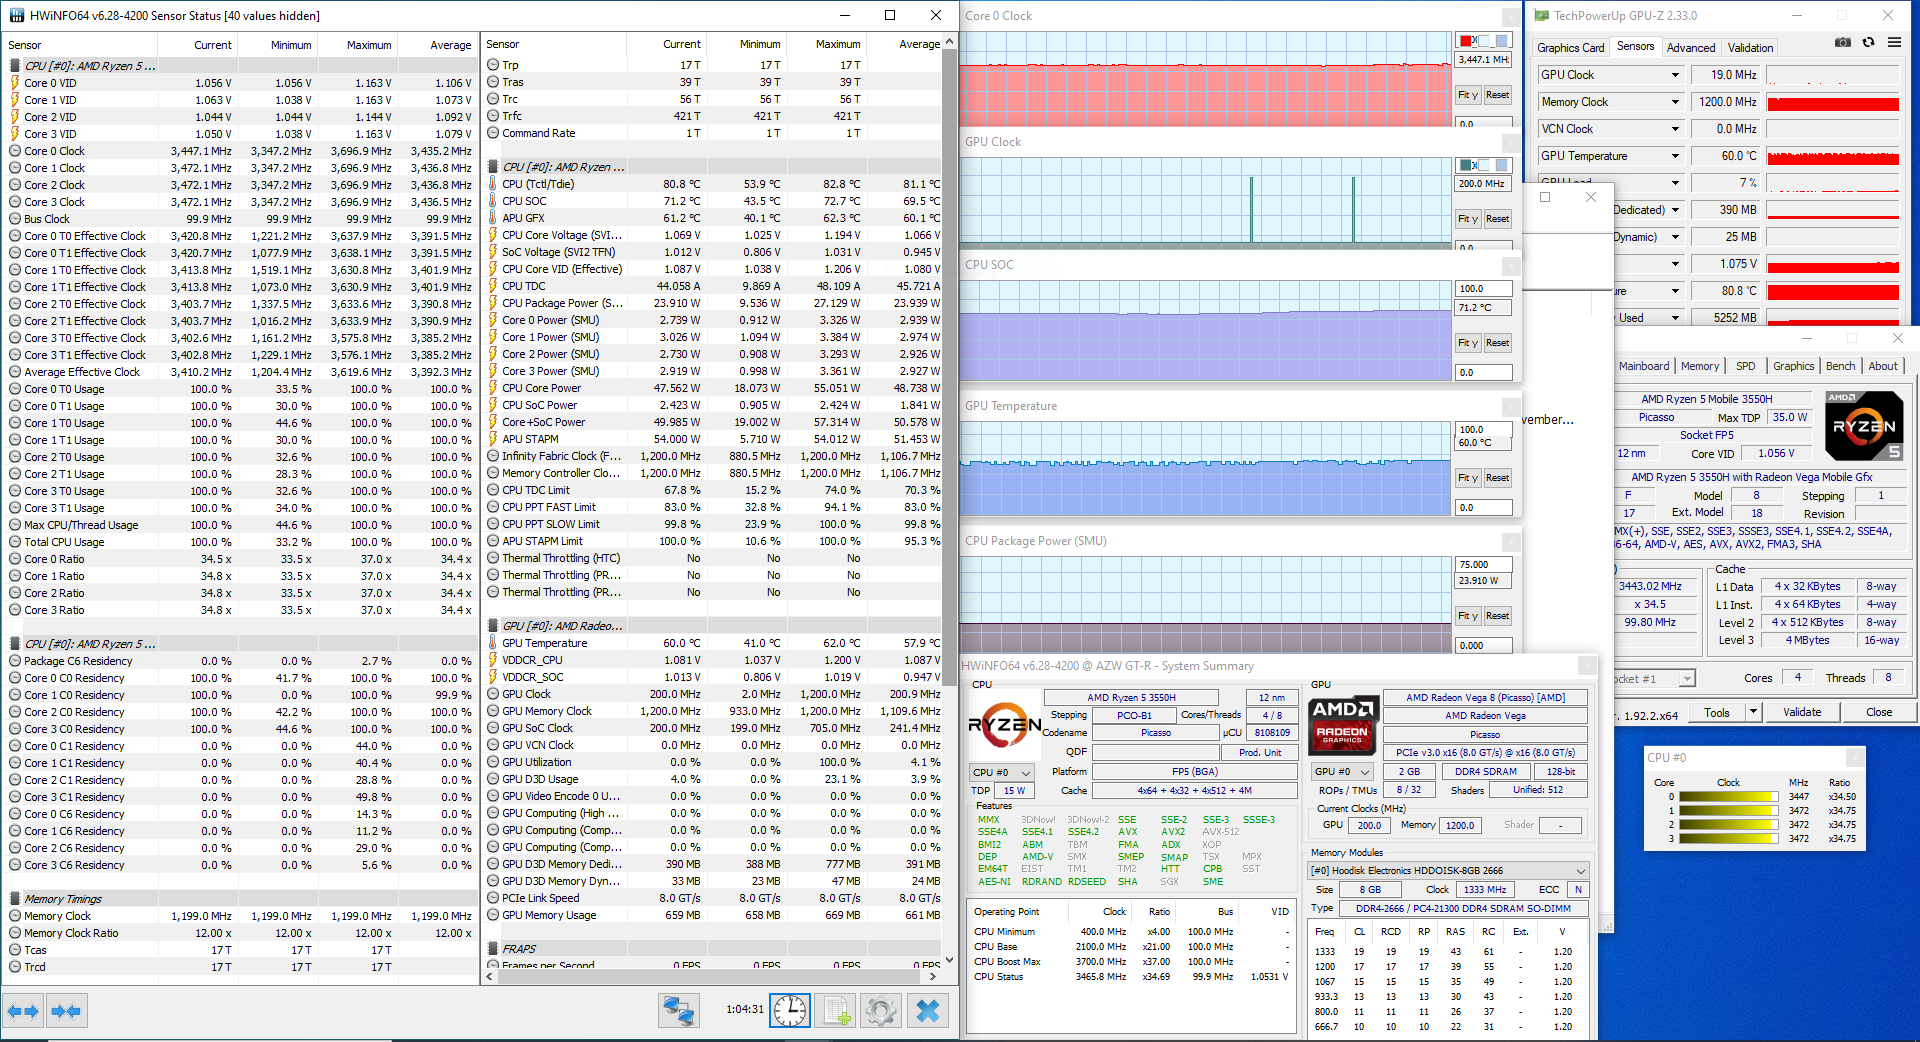The image size is (1920, 1042).
Task: Click GPU-Z refresh arrows icon
Action: pyautogui.click(x=1868, y=42)
